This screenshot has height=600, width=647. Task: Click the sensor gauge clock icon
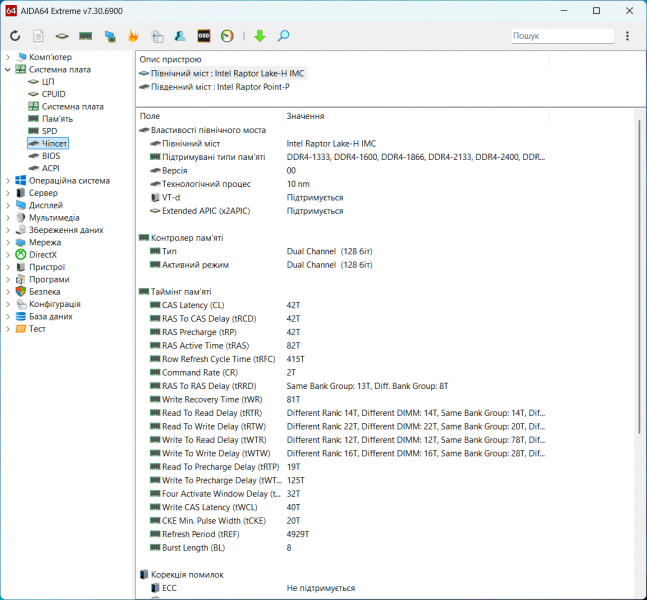[x=227, y=36]
